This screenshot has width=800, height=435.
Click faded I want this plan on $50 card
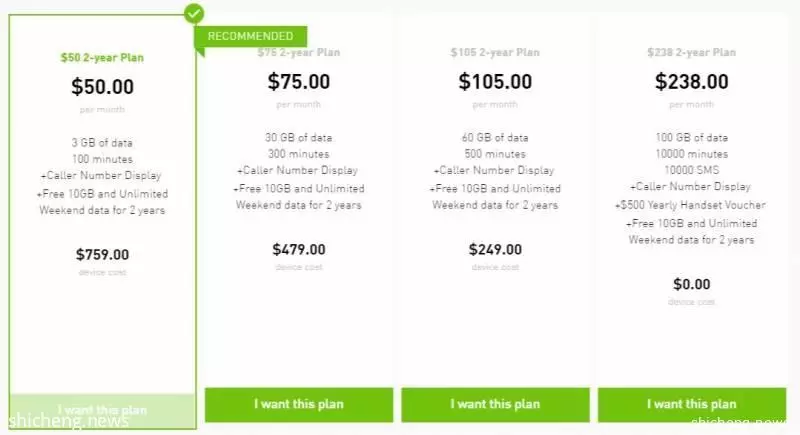pyautogui.click(x=103, y=410)
